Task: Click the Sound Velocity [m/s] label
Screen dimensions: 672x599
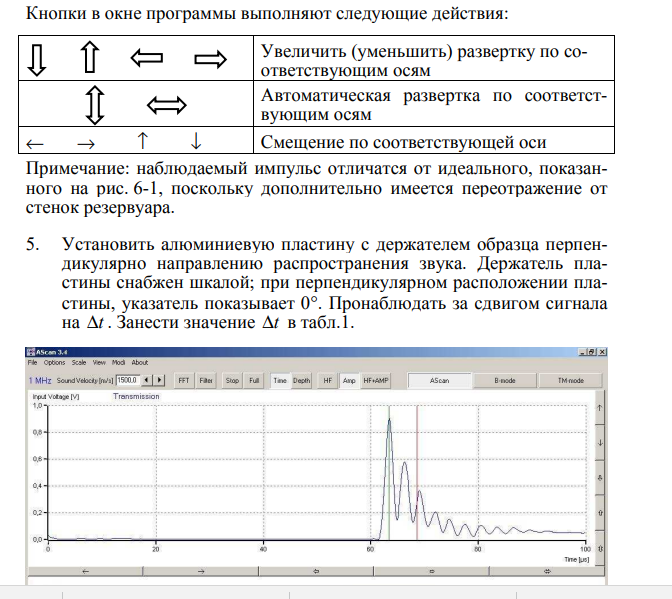Action: coord(85,380)
